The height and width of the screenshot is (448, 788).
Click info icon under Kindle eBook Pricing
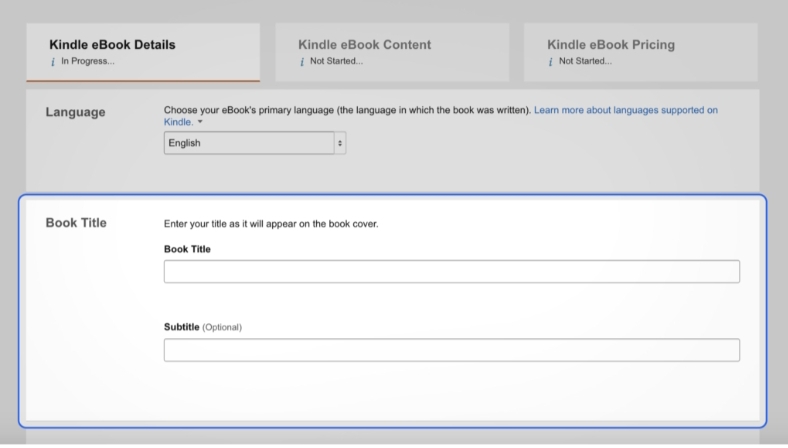tap(549, 62)
